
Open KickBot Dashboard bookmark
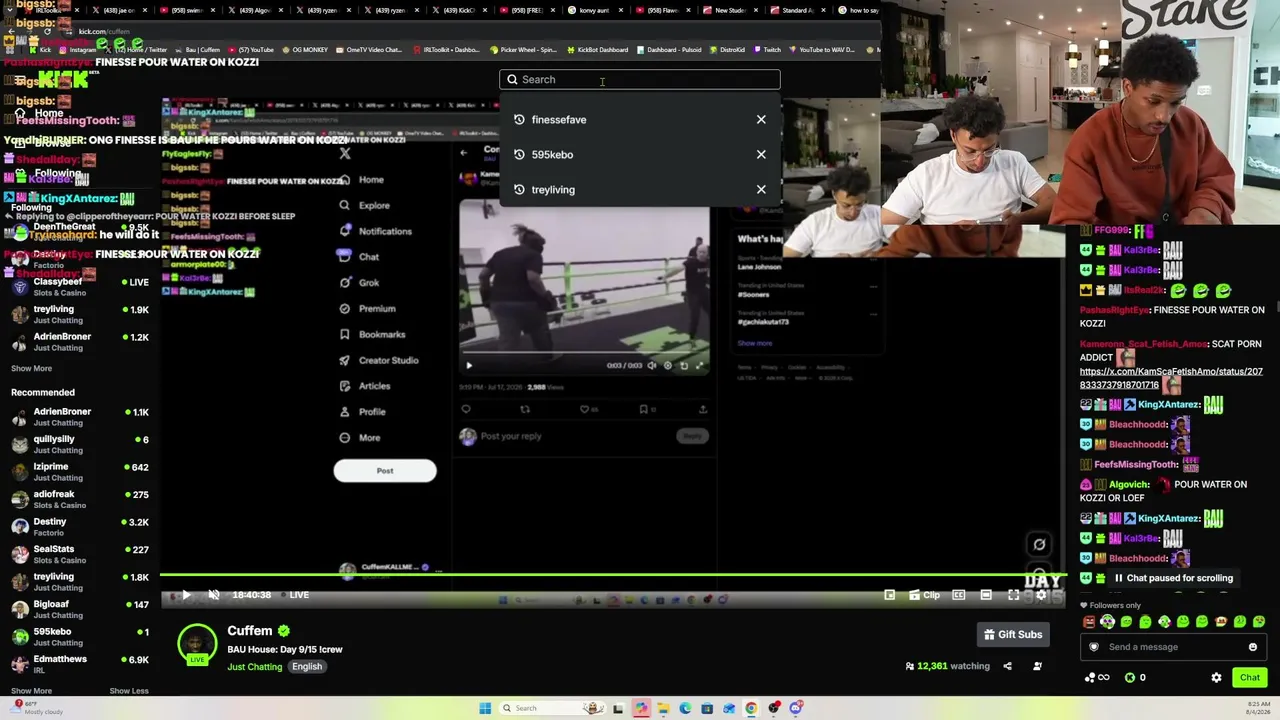pos(598,50)
